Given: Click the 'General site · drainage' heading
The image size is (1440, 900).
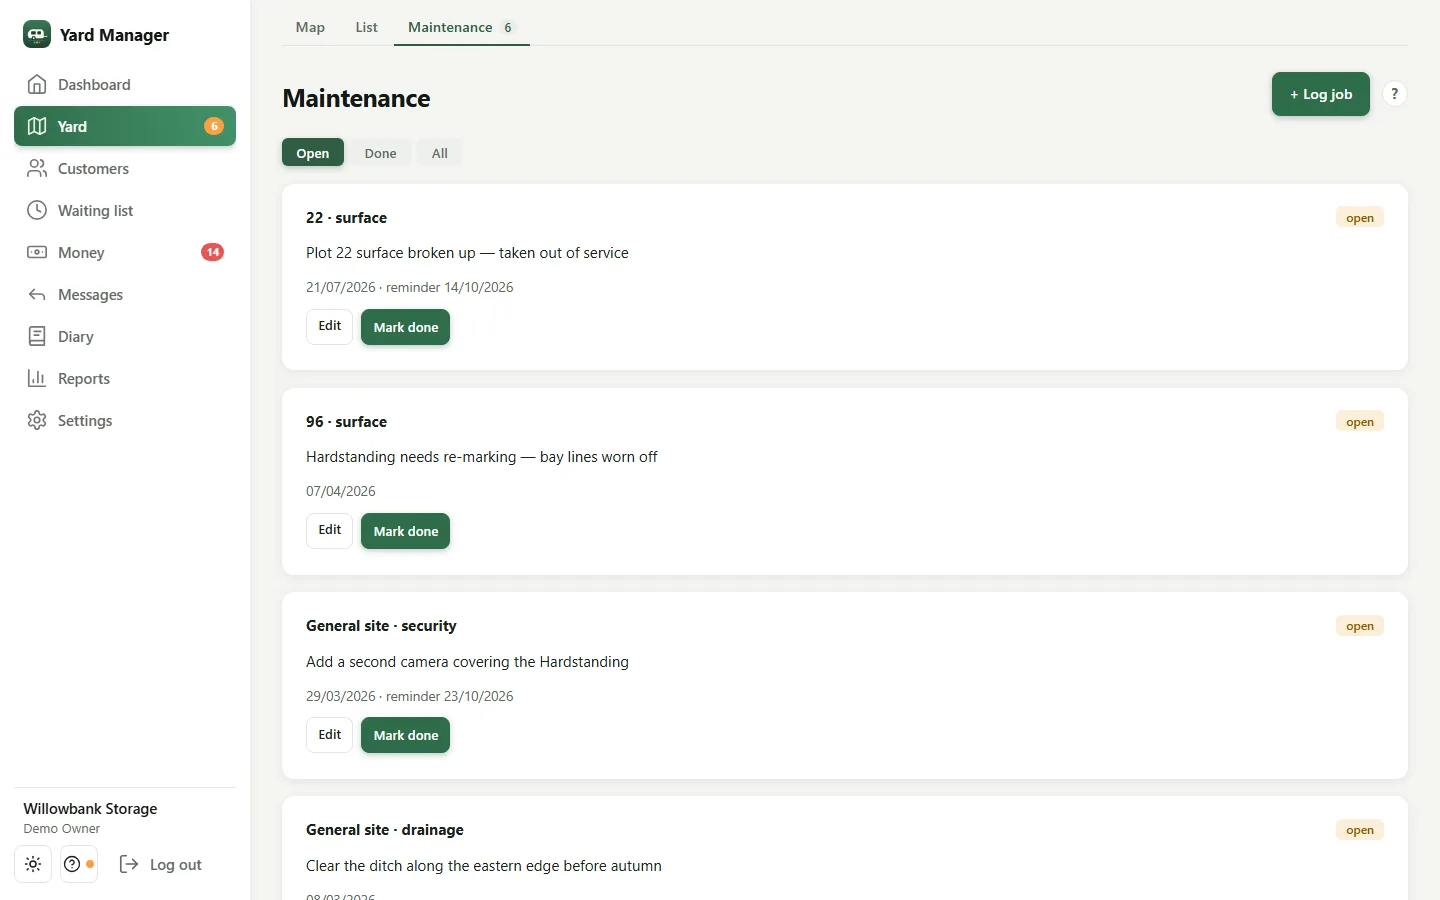Looking at the screenshot, I should [385, 830].
